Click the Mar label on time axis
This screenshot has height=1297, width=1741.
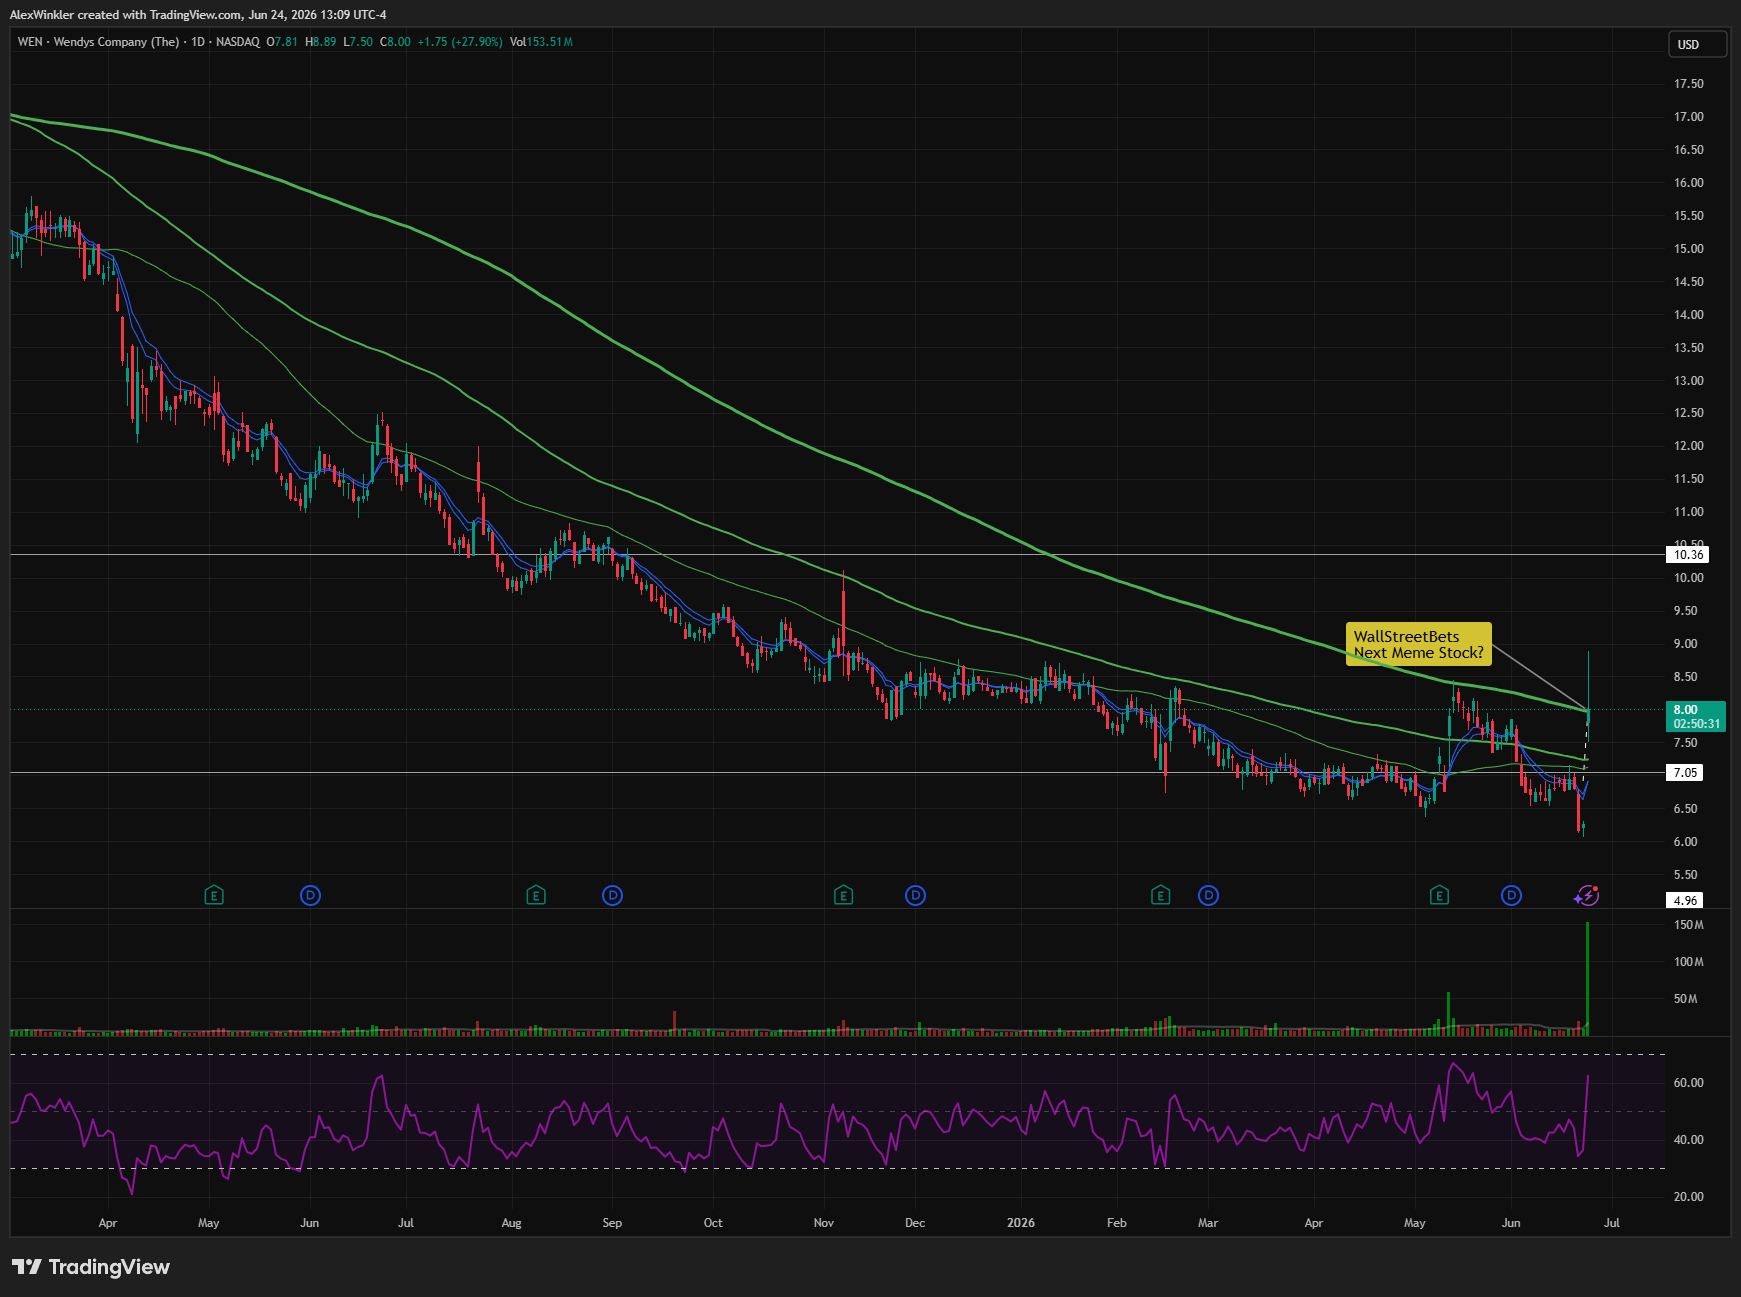1208,1223
